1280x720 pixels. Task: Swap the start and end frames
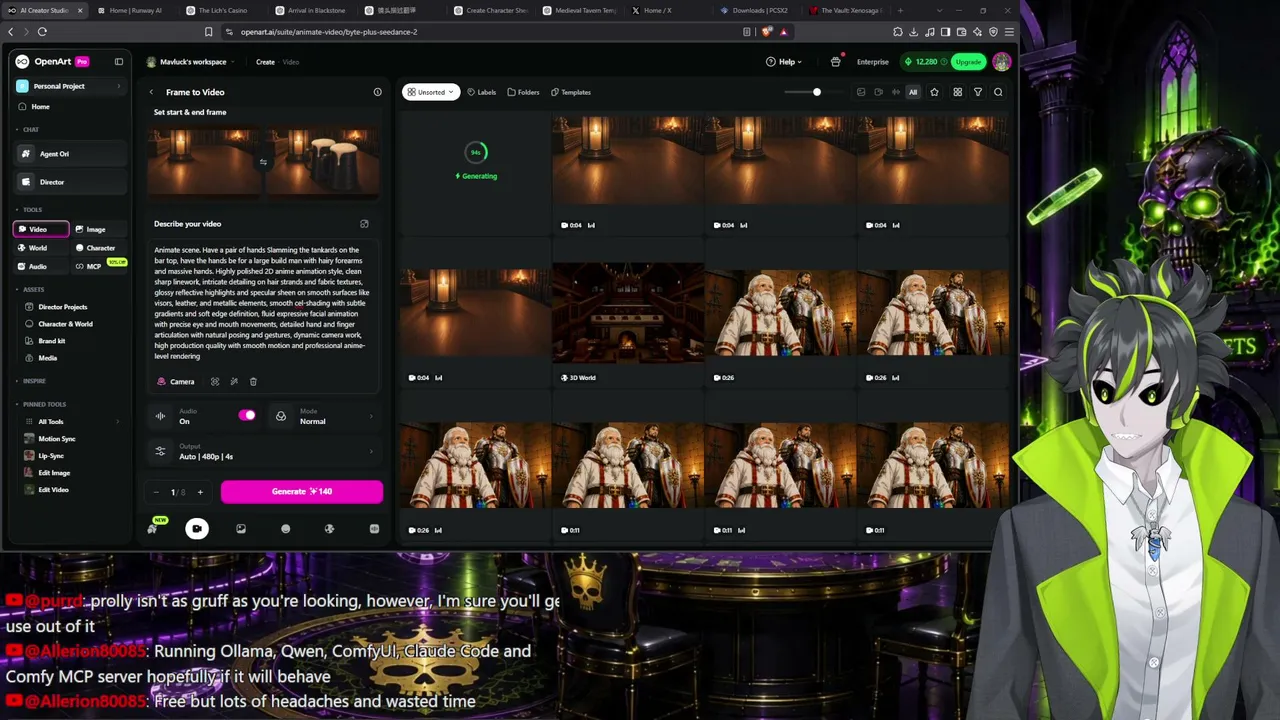point(263,162)
